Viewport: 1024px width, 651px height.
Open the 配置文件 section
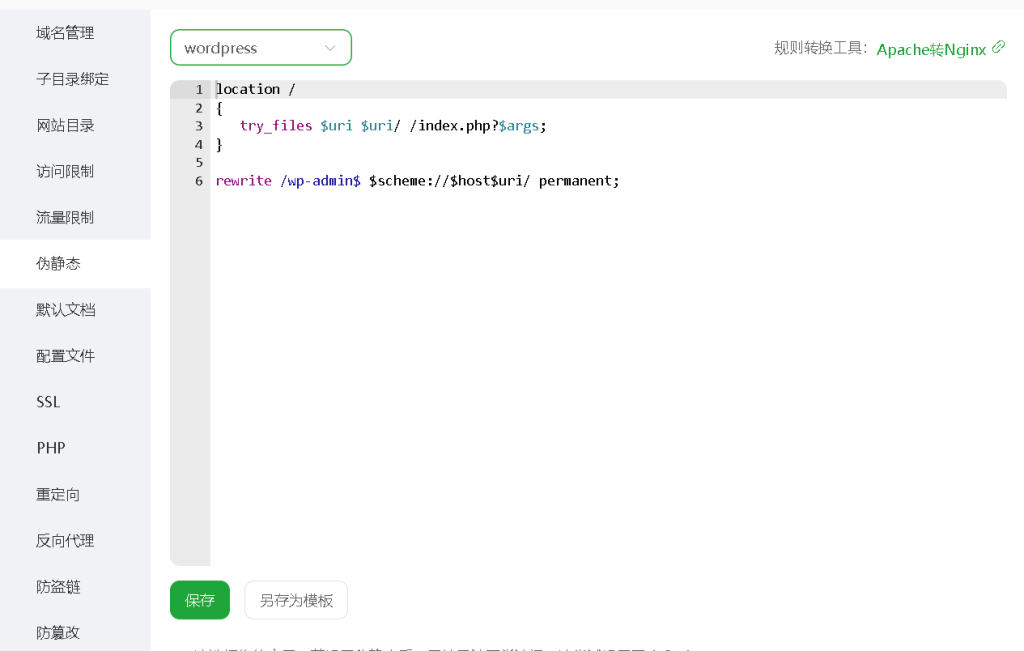tap(65, 356)
